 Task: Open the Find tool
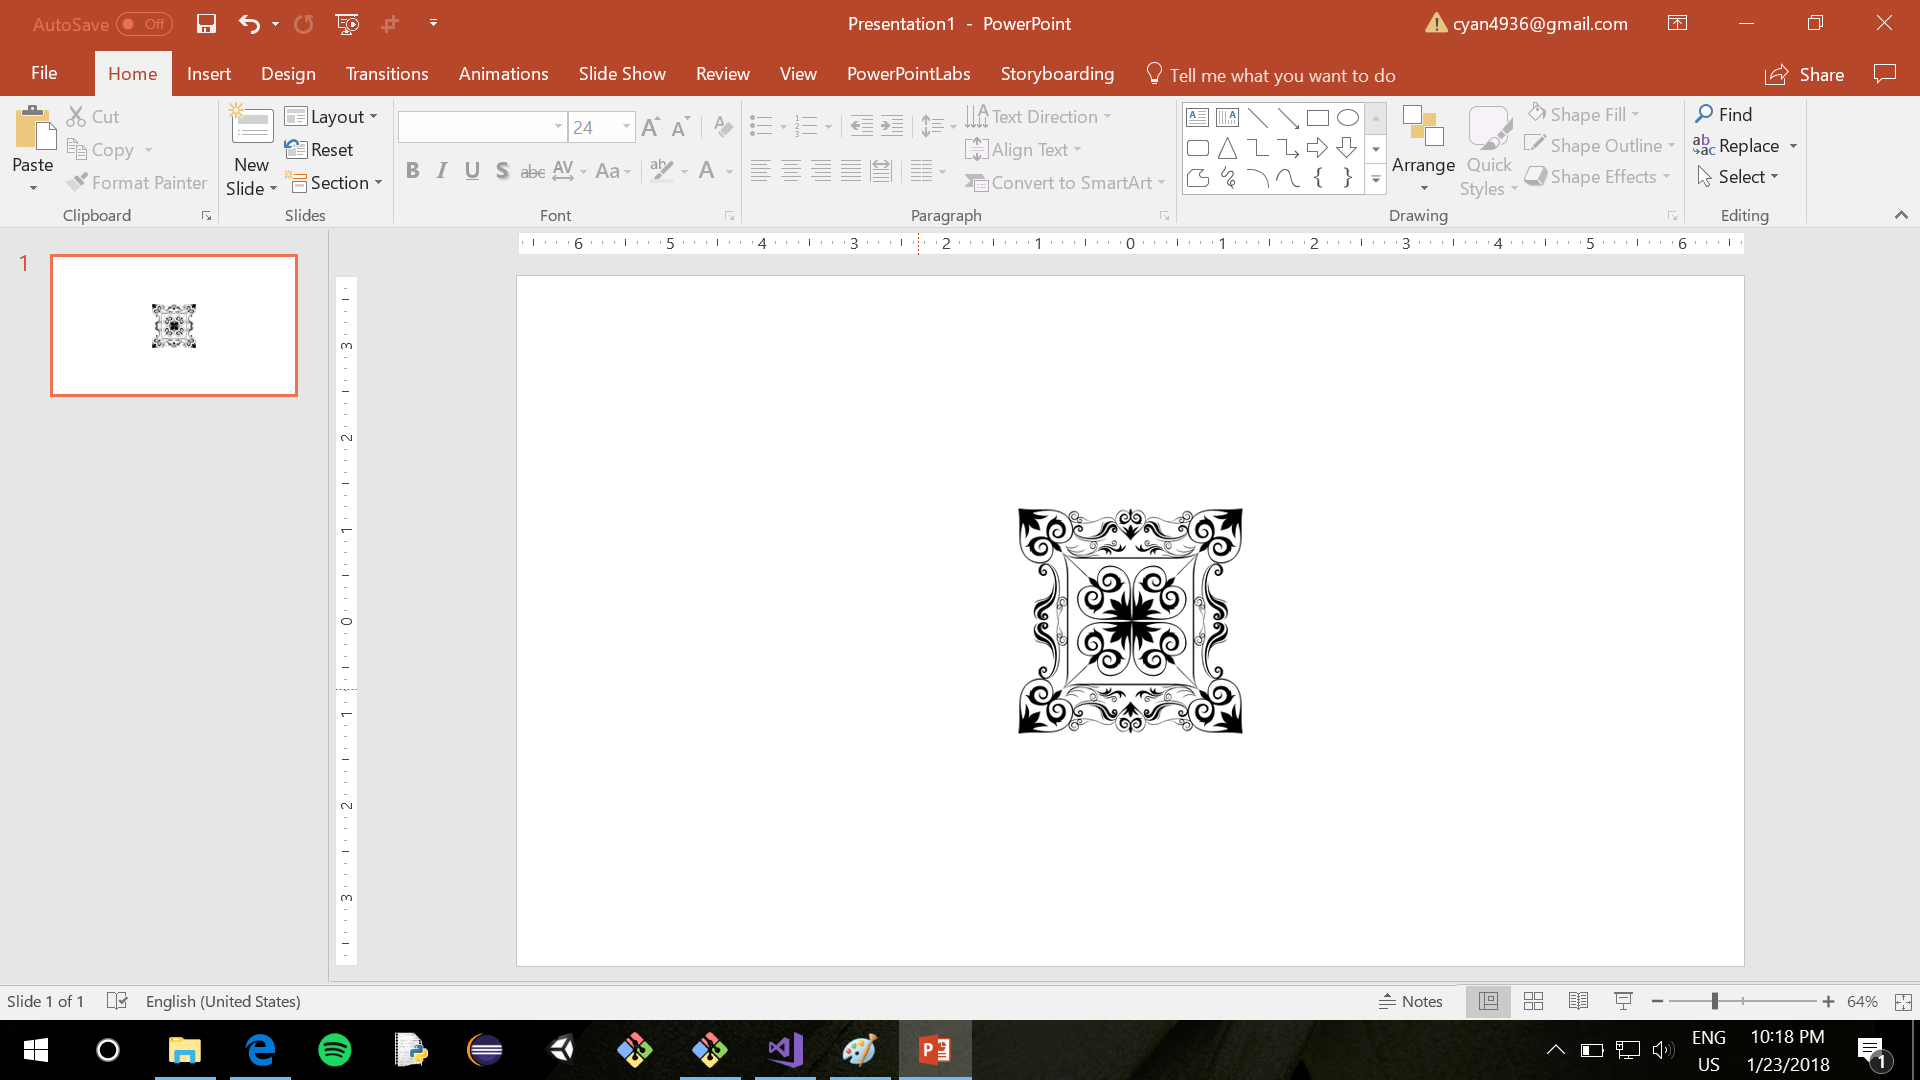(x=1724, y=114)
